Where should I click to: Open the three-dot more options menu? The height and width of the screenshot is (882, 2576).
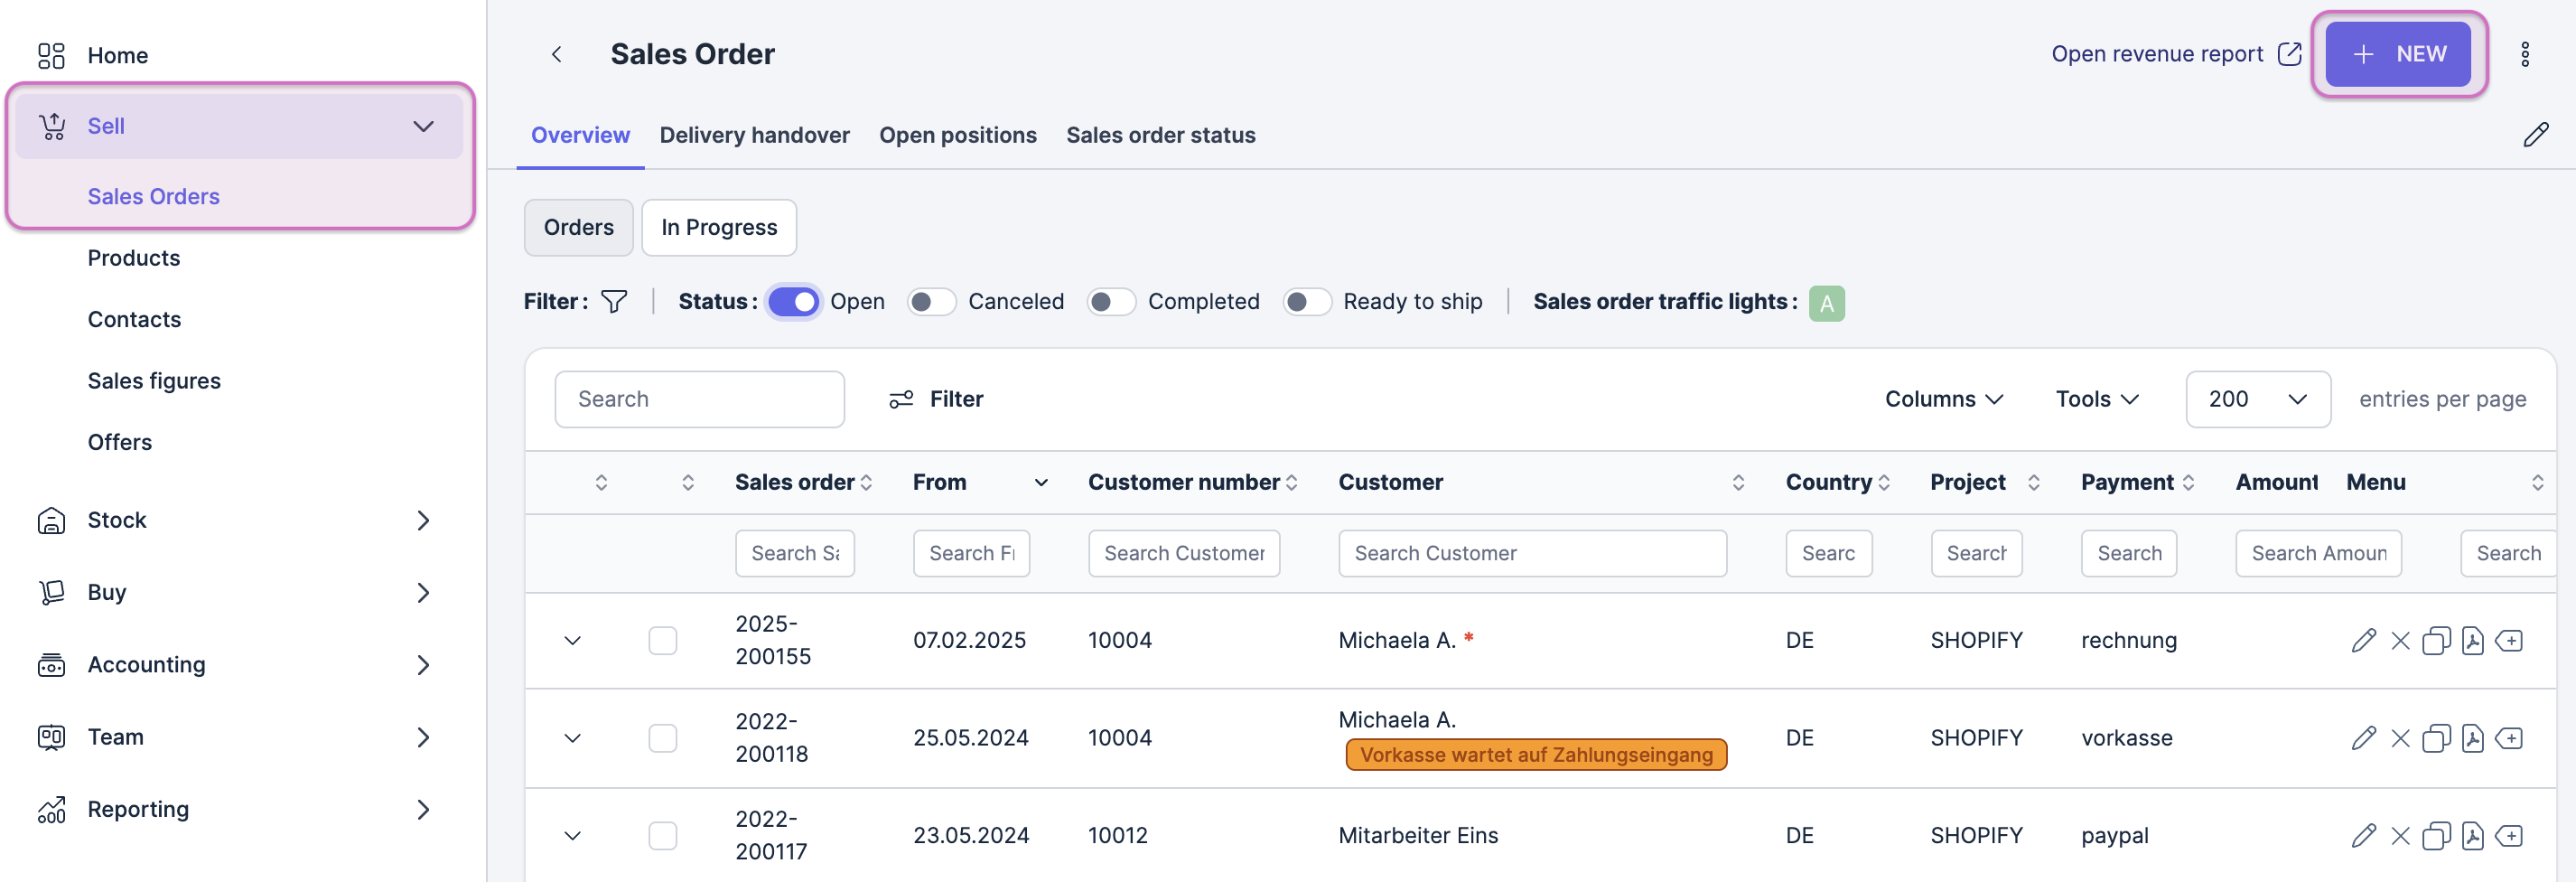[x=2524, y=54]
